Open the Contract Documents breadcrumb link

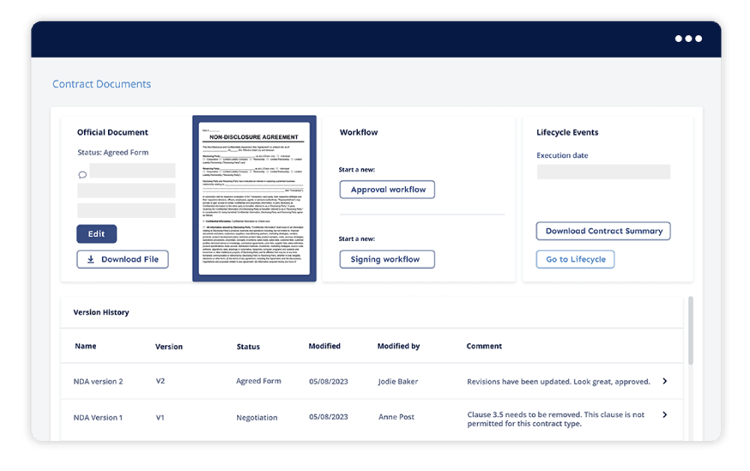click(x=101, y=84)
